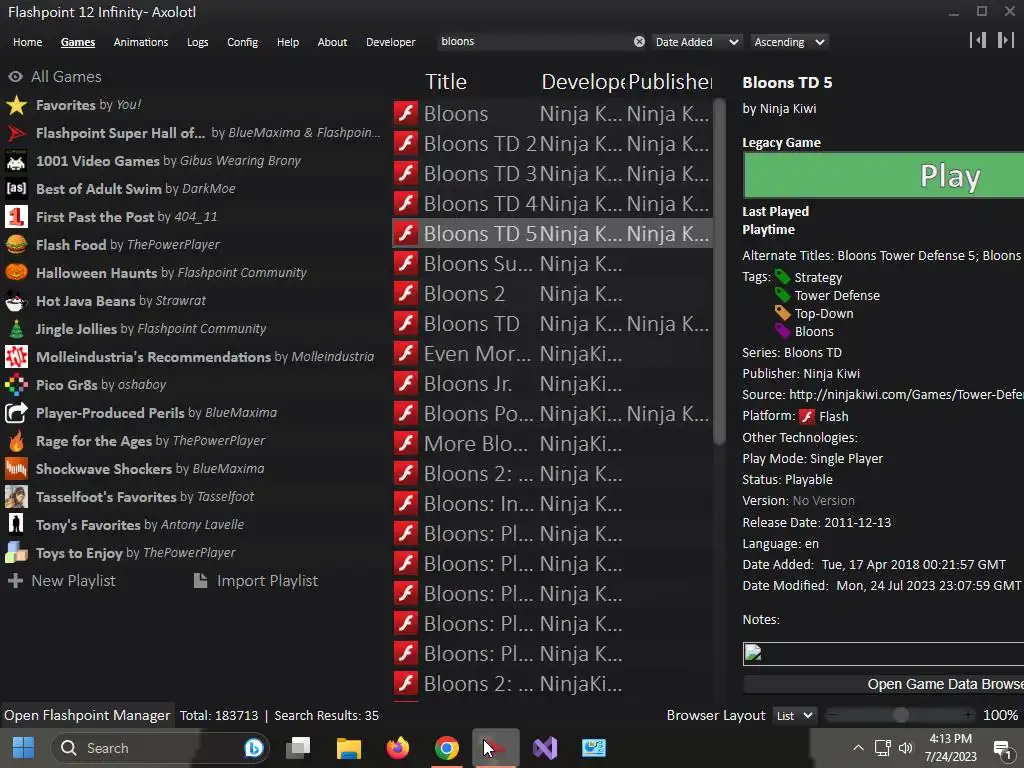Select the Best of Adult Swim [as] icon

pyautogui.click(x=16, y=189)
